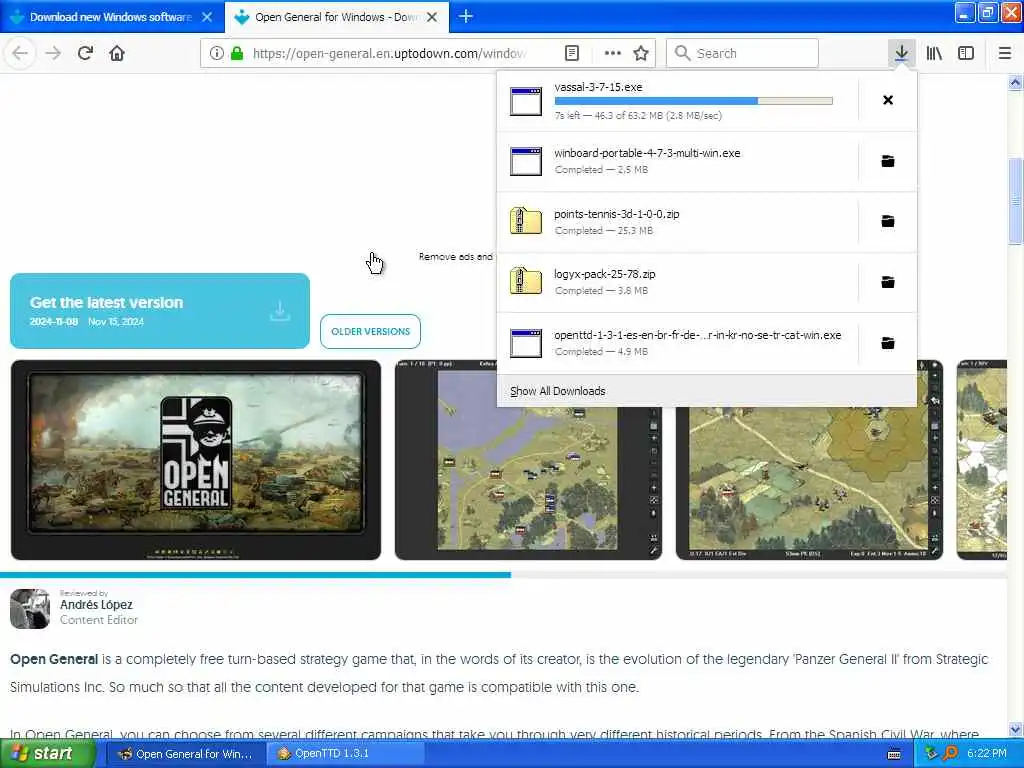Viewport: 1024px width, 768px height.
Task: Click the openttd exe file icon
Action: point(526,342)
